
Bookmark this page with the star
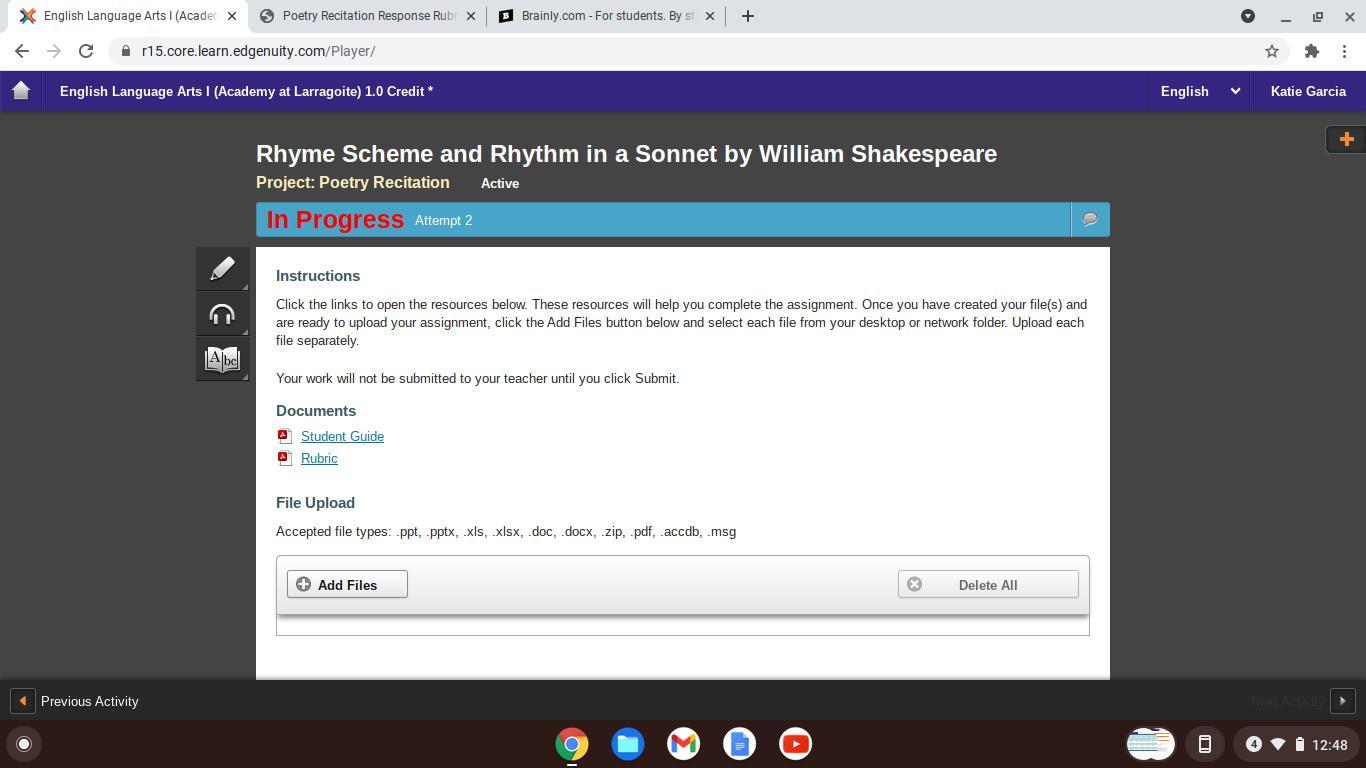coord(1272,51)
